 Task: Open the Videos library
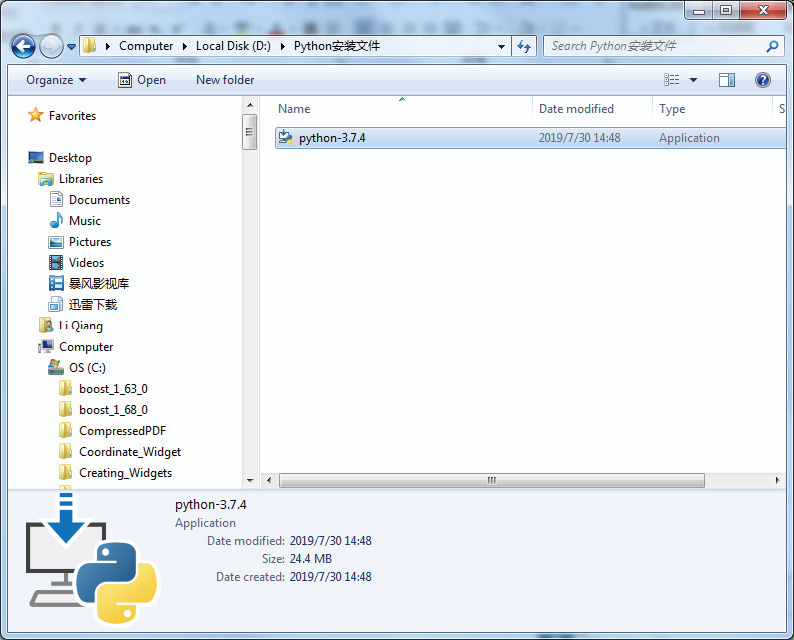(86, 263)
